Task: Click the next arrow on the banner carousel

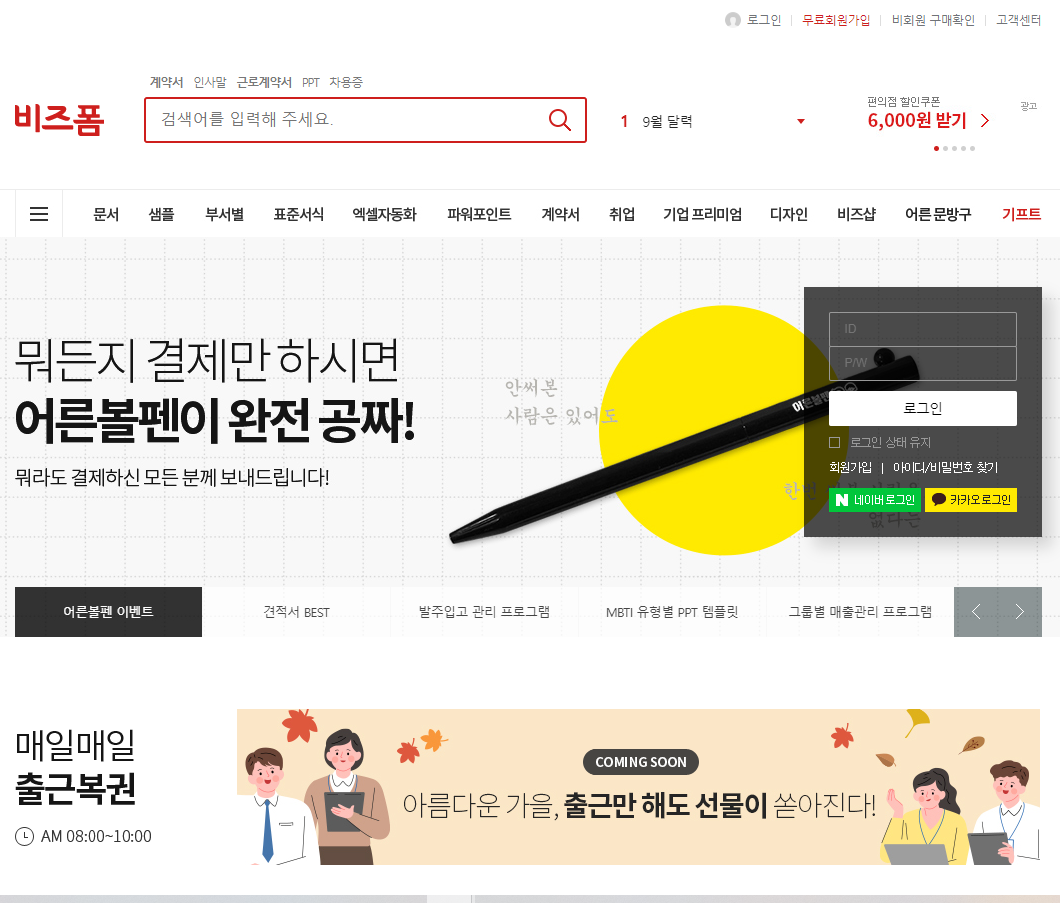Action: [1020, 612]
